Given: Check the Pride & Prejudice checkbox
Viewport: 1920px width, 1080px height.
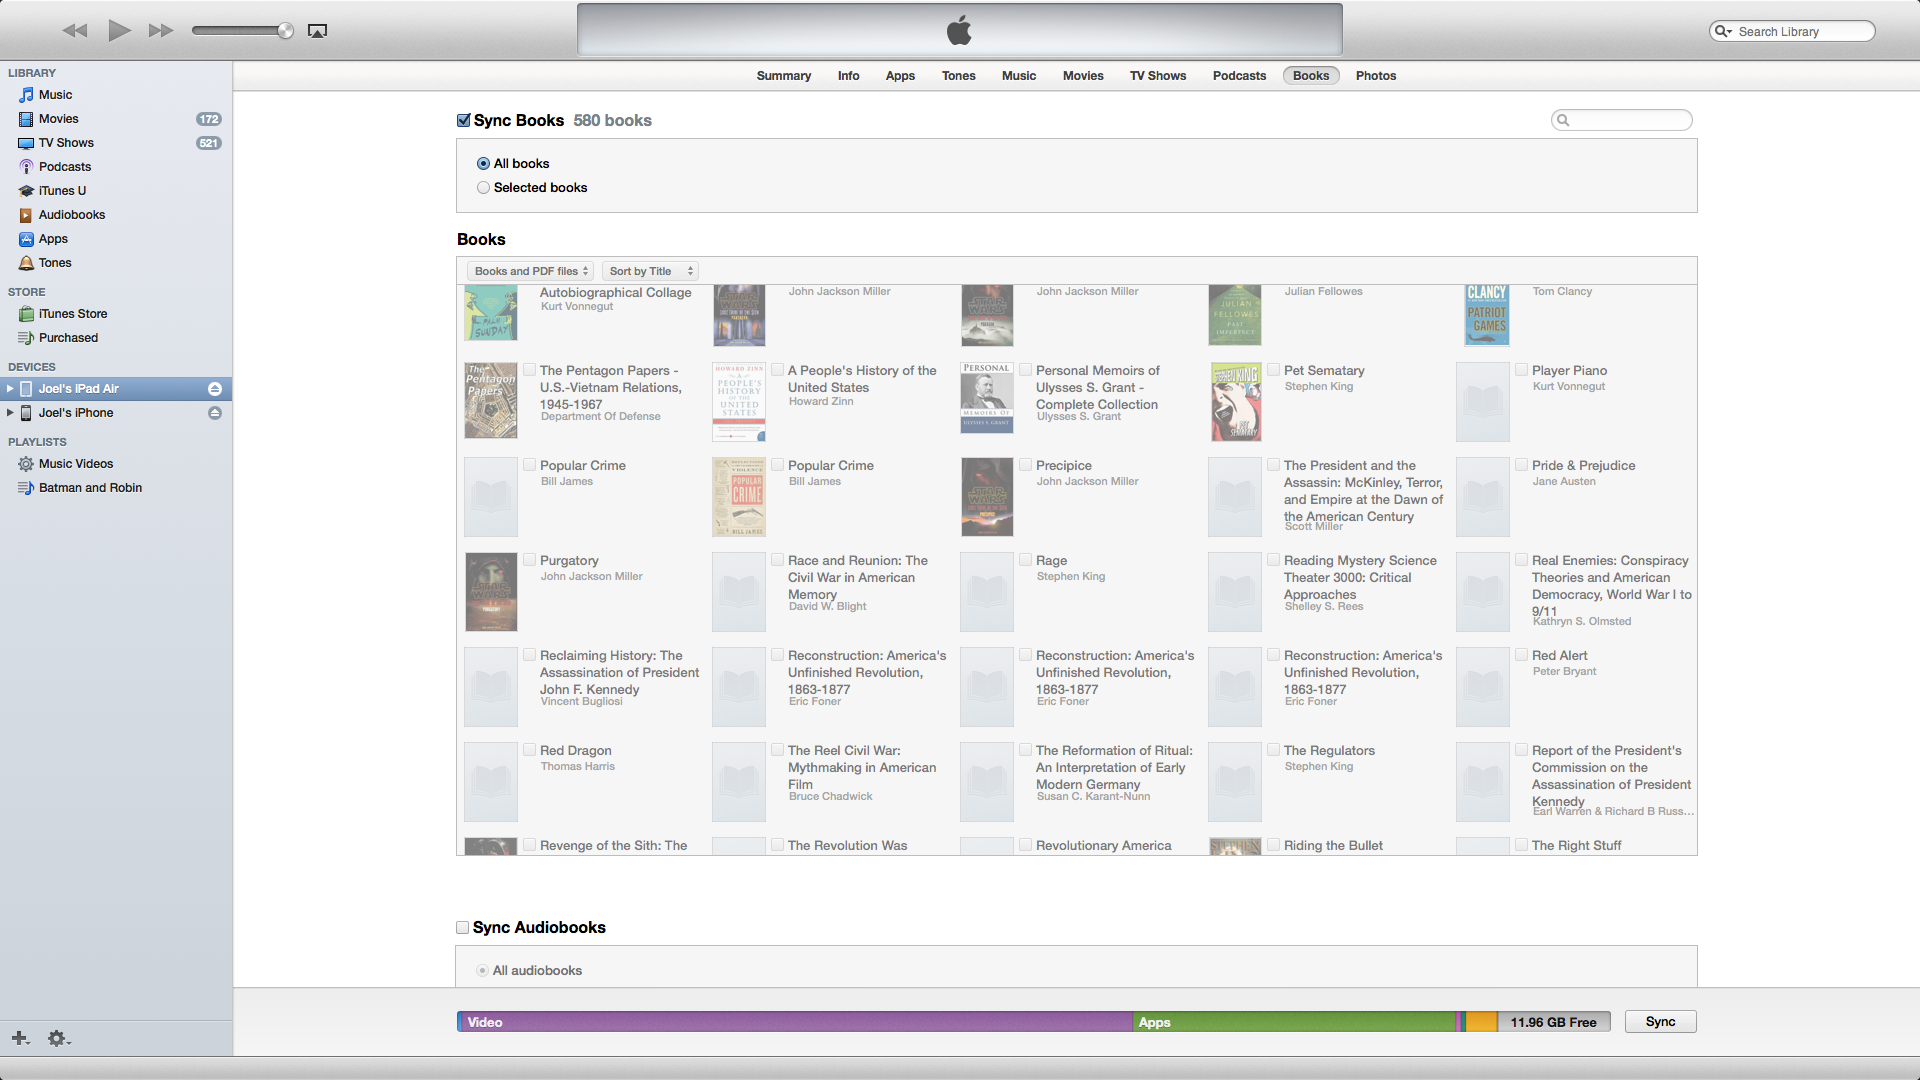Looking at the screenshot, I should (x=1521, y=465).
